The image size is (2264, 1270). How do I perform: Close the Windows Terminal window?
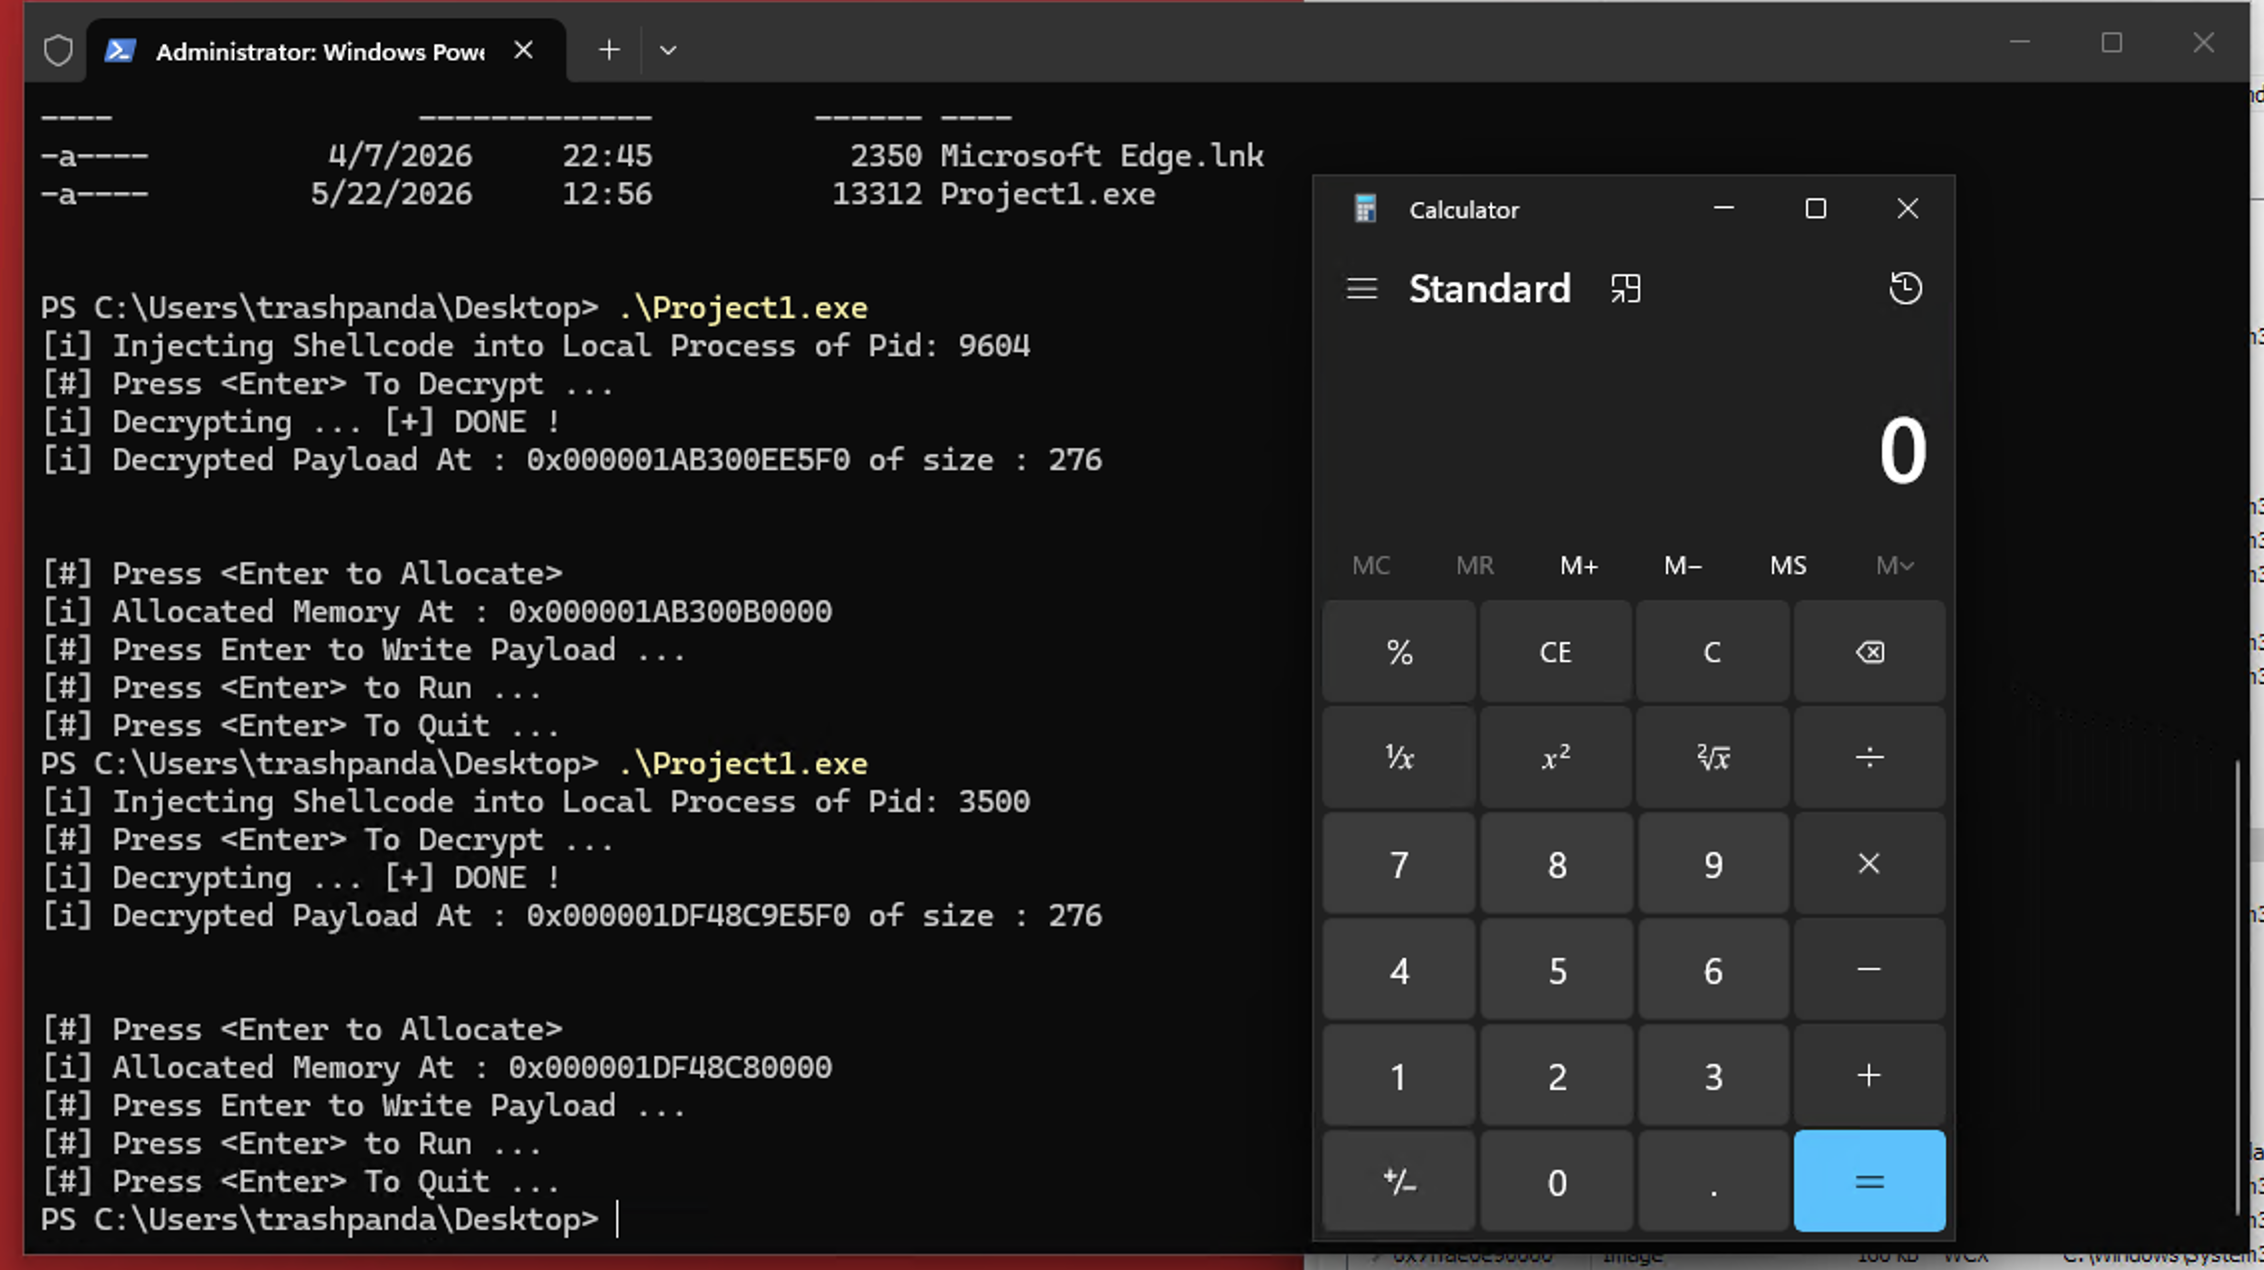(2203, 42)
